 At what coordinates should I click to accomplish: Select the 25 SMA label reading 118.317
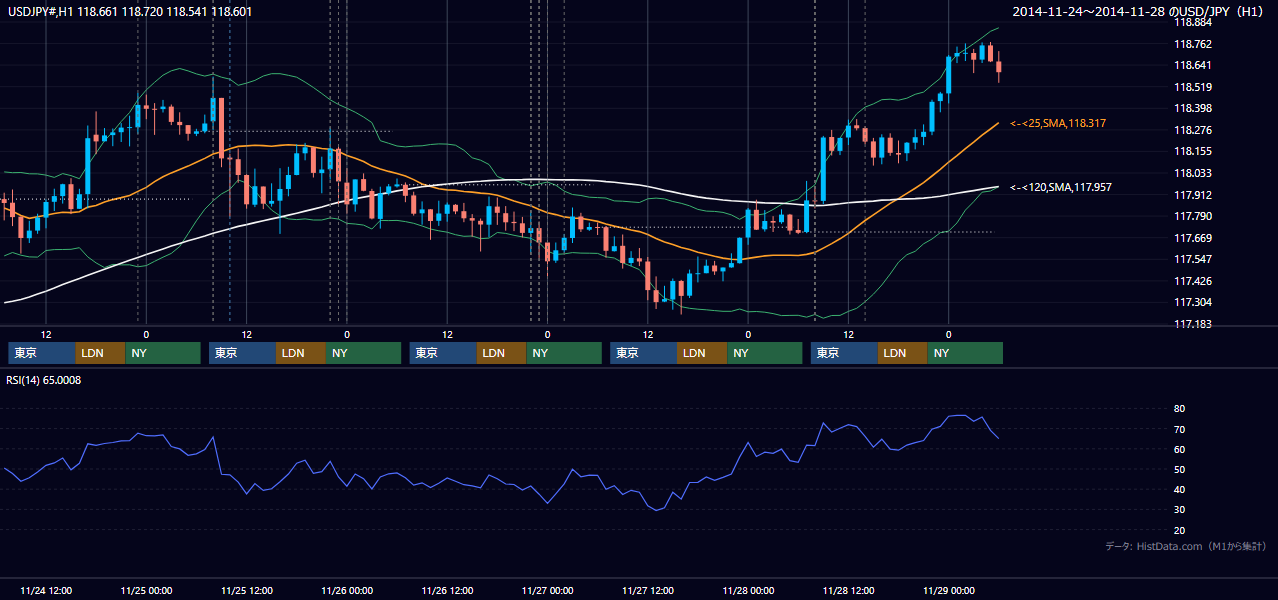[x=1058, y=123]
